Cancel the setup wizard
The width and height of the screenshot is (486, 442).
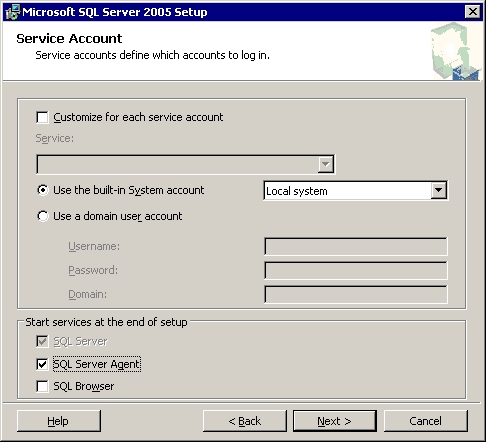pyautogui.click(x=426, y=421)
